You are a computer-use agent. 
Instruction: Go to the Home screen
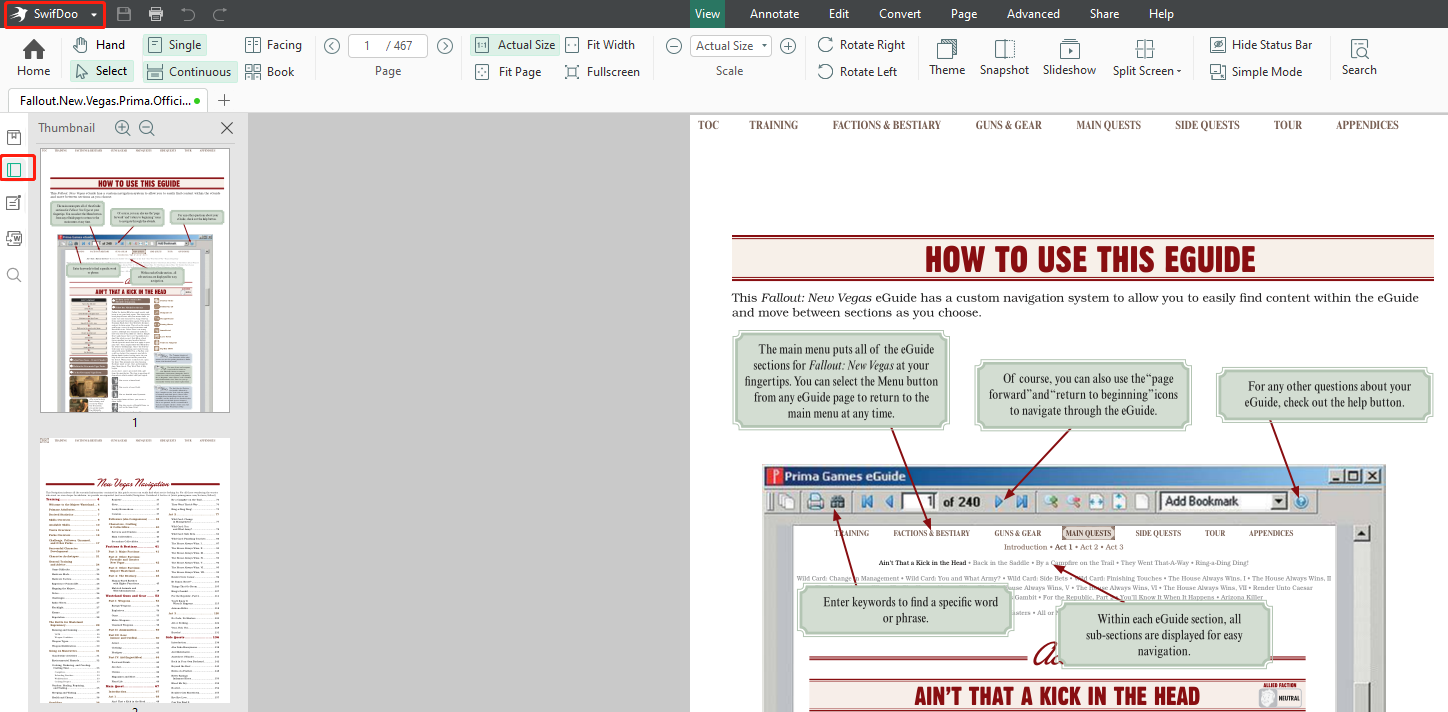(x=33, y=58)
